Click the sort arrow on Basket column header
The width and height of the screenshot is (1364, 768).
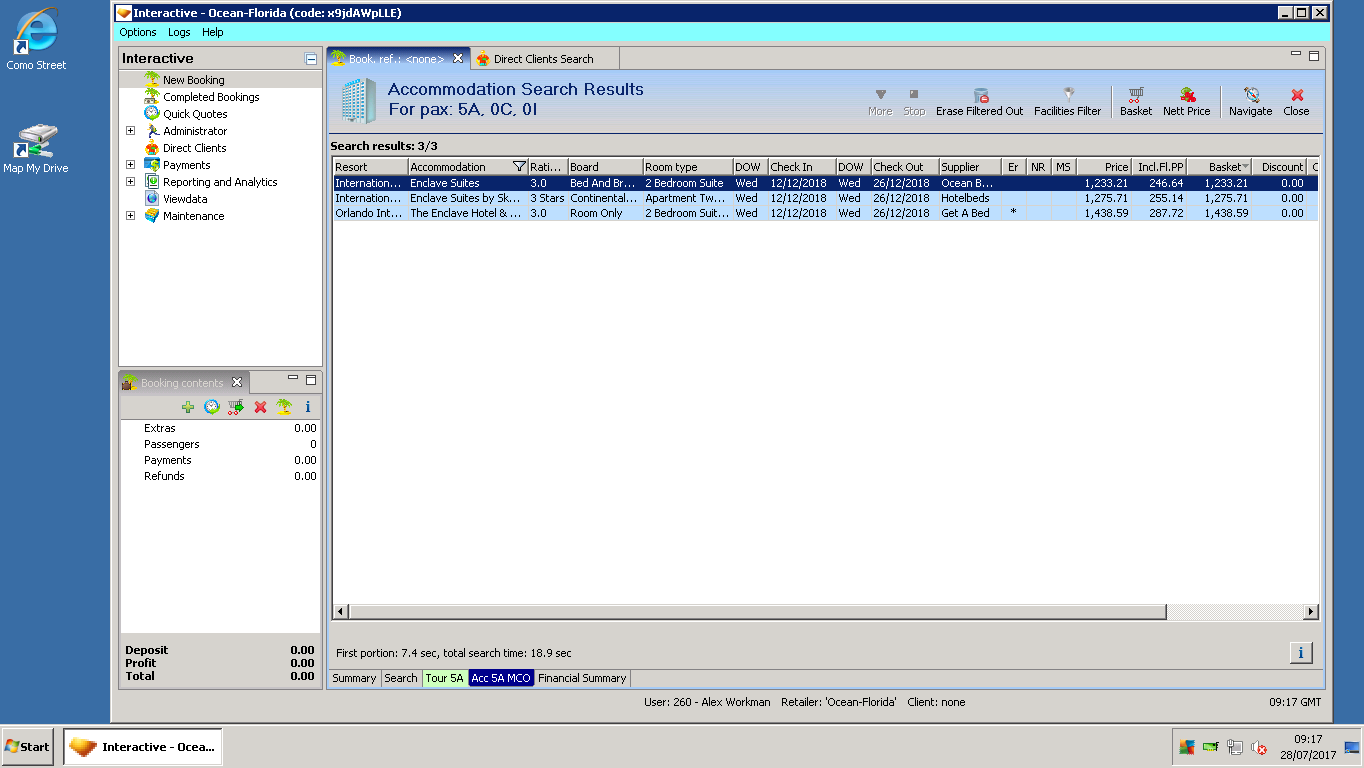[x=1245, y=167]
